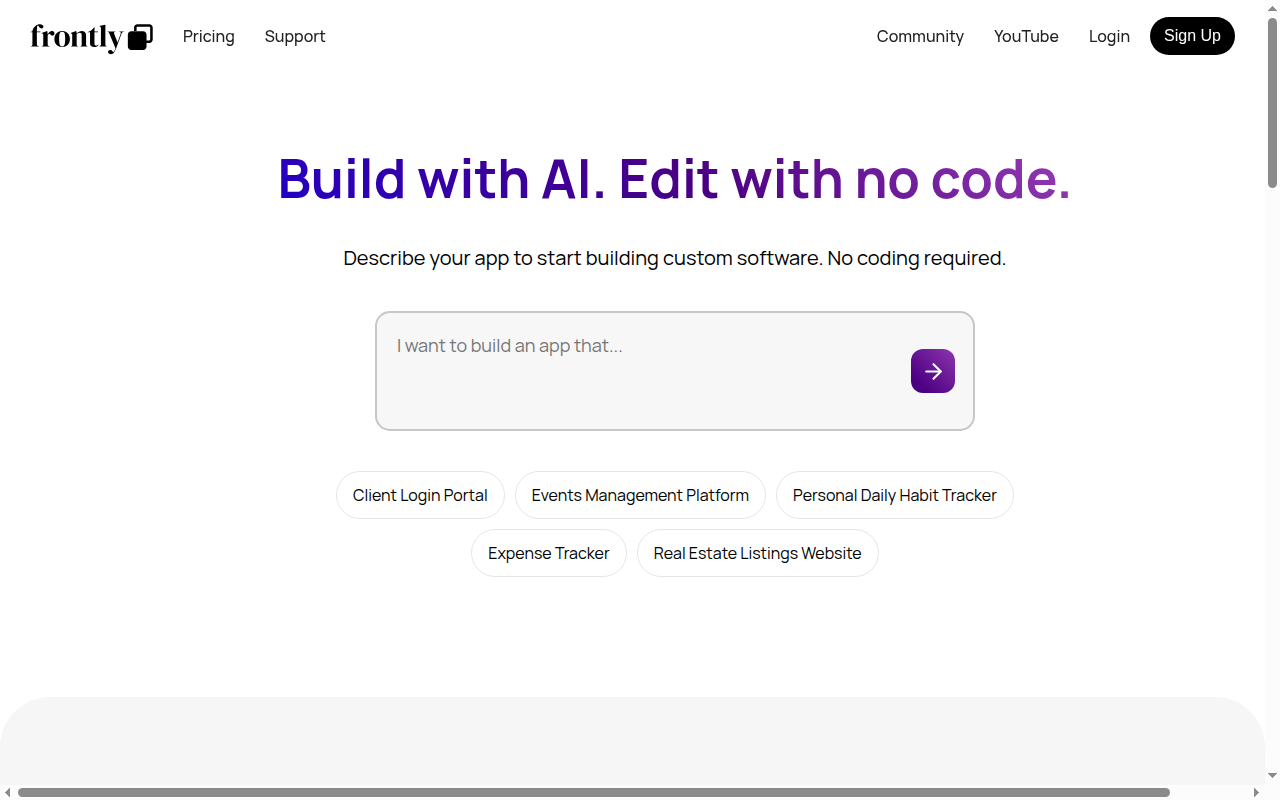Image resolution: width=1280 pixels, height=800 pixels.
Task: Open the Support page
Action: (295, 36)
